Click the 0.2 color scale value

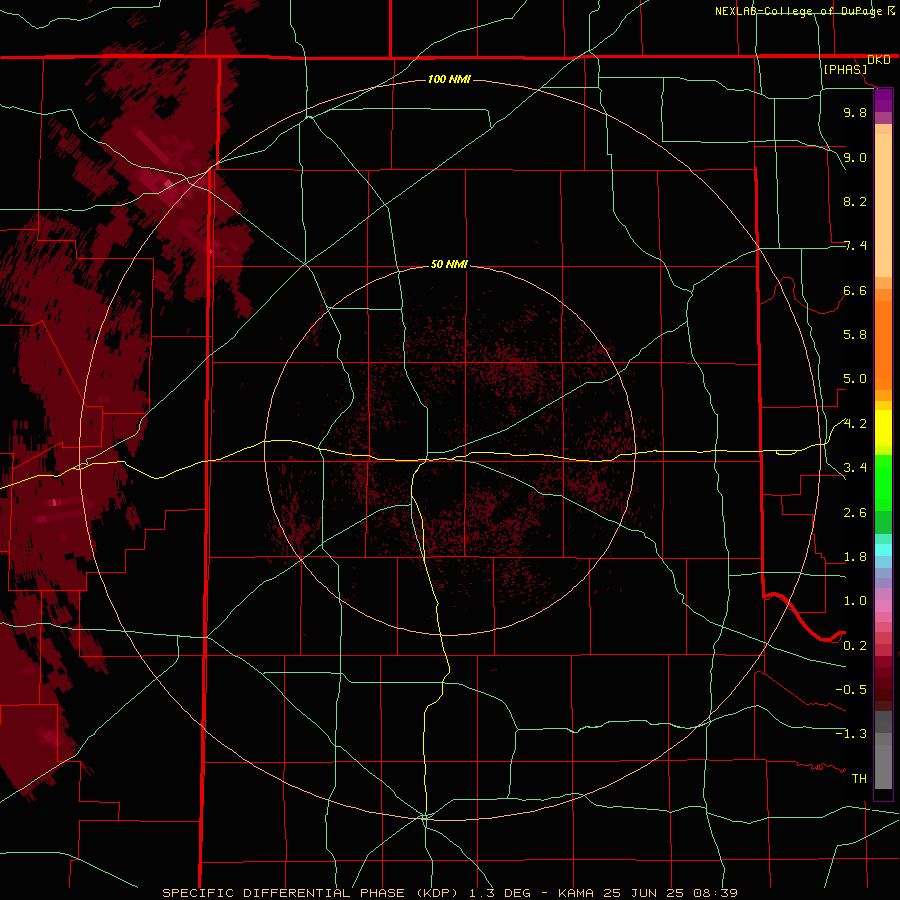855,646
